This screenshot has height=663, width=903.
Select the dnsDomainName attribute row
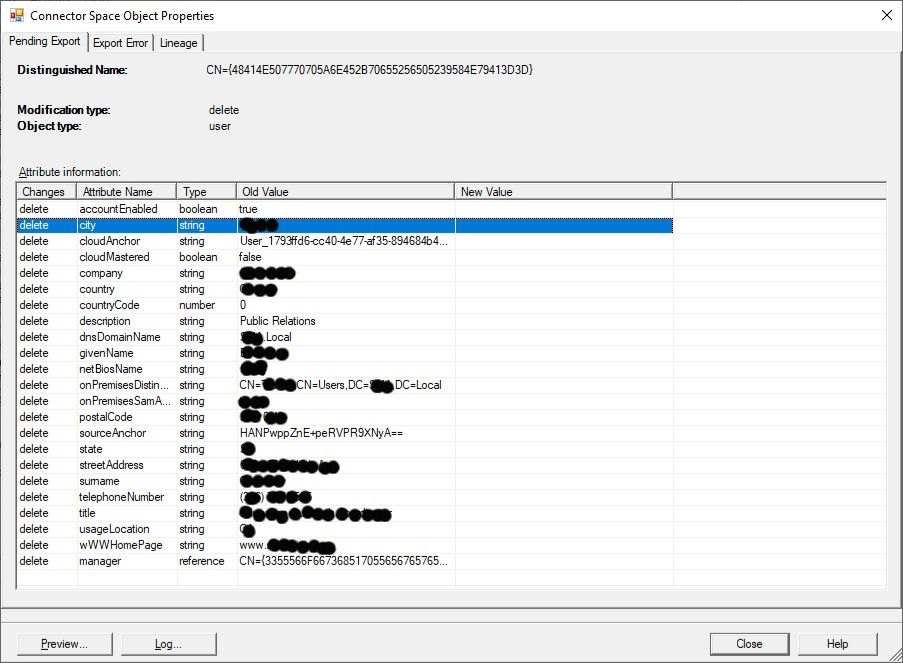click(x=345, y=337)
